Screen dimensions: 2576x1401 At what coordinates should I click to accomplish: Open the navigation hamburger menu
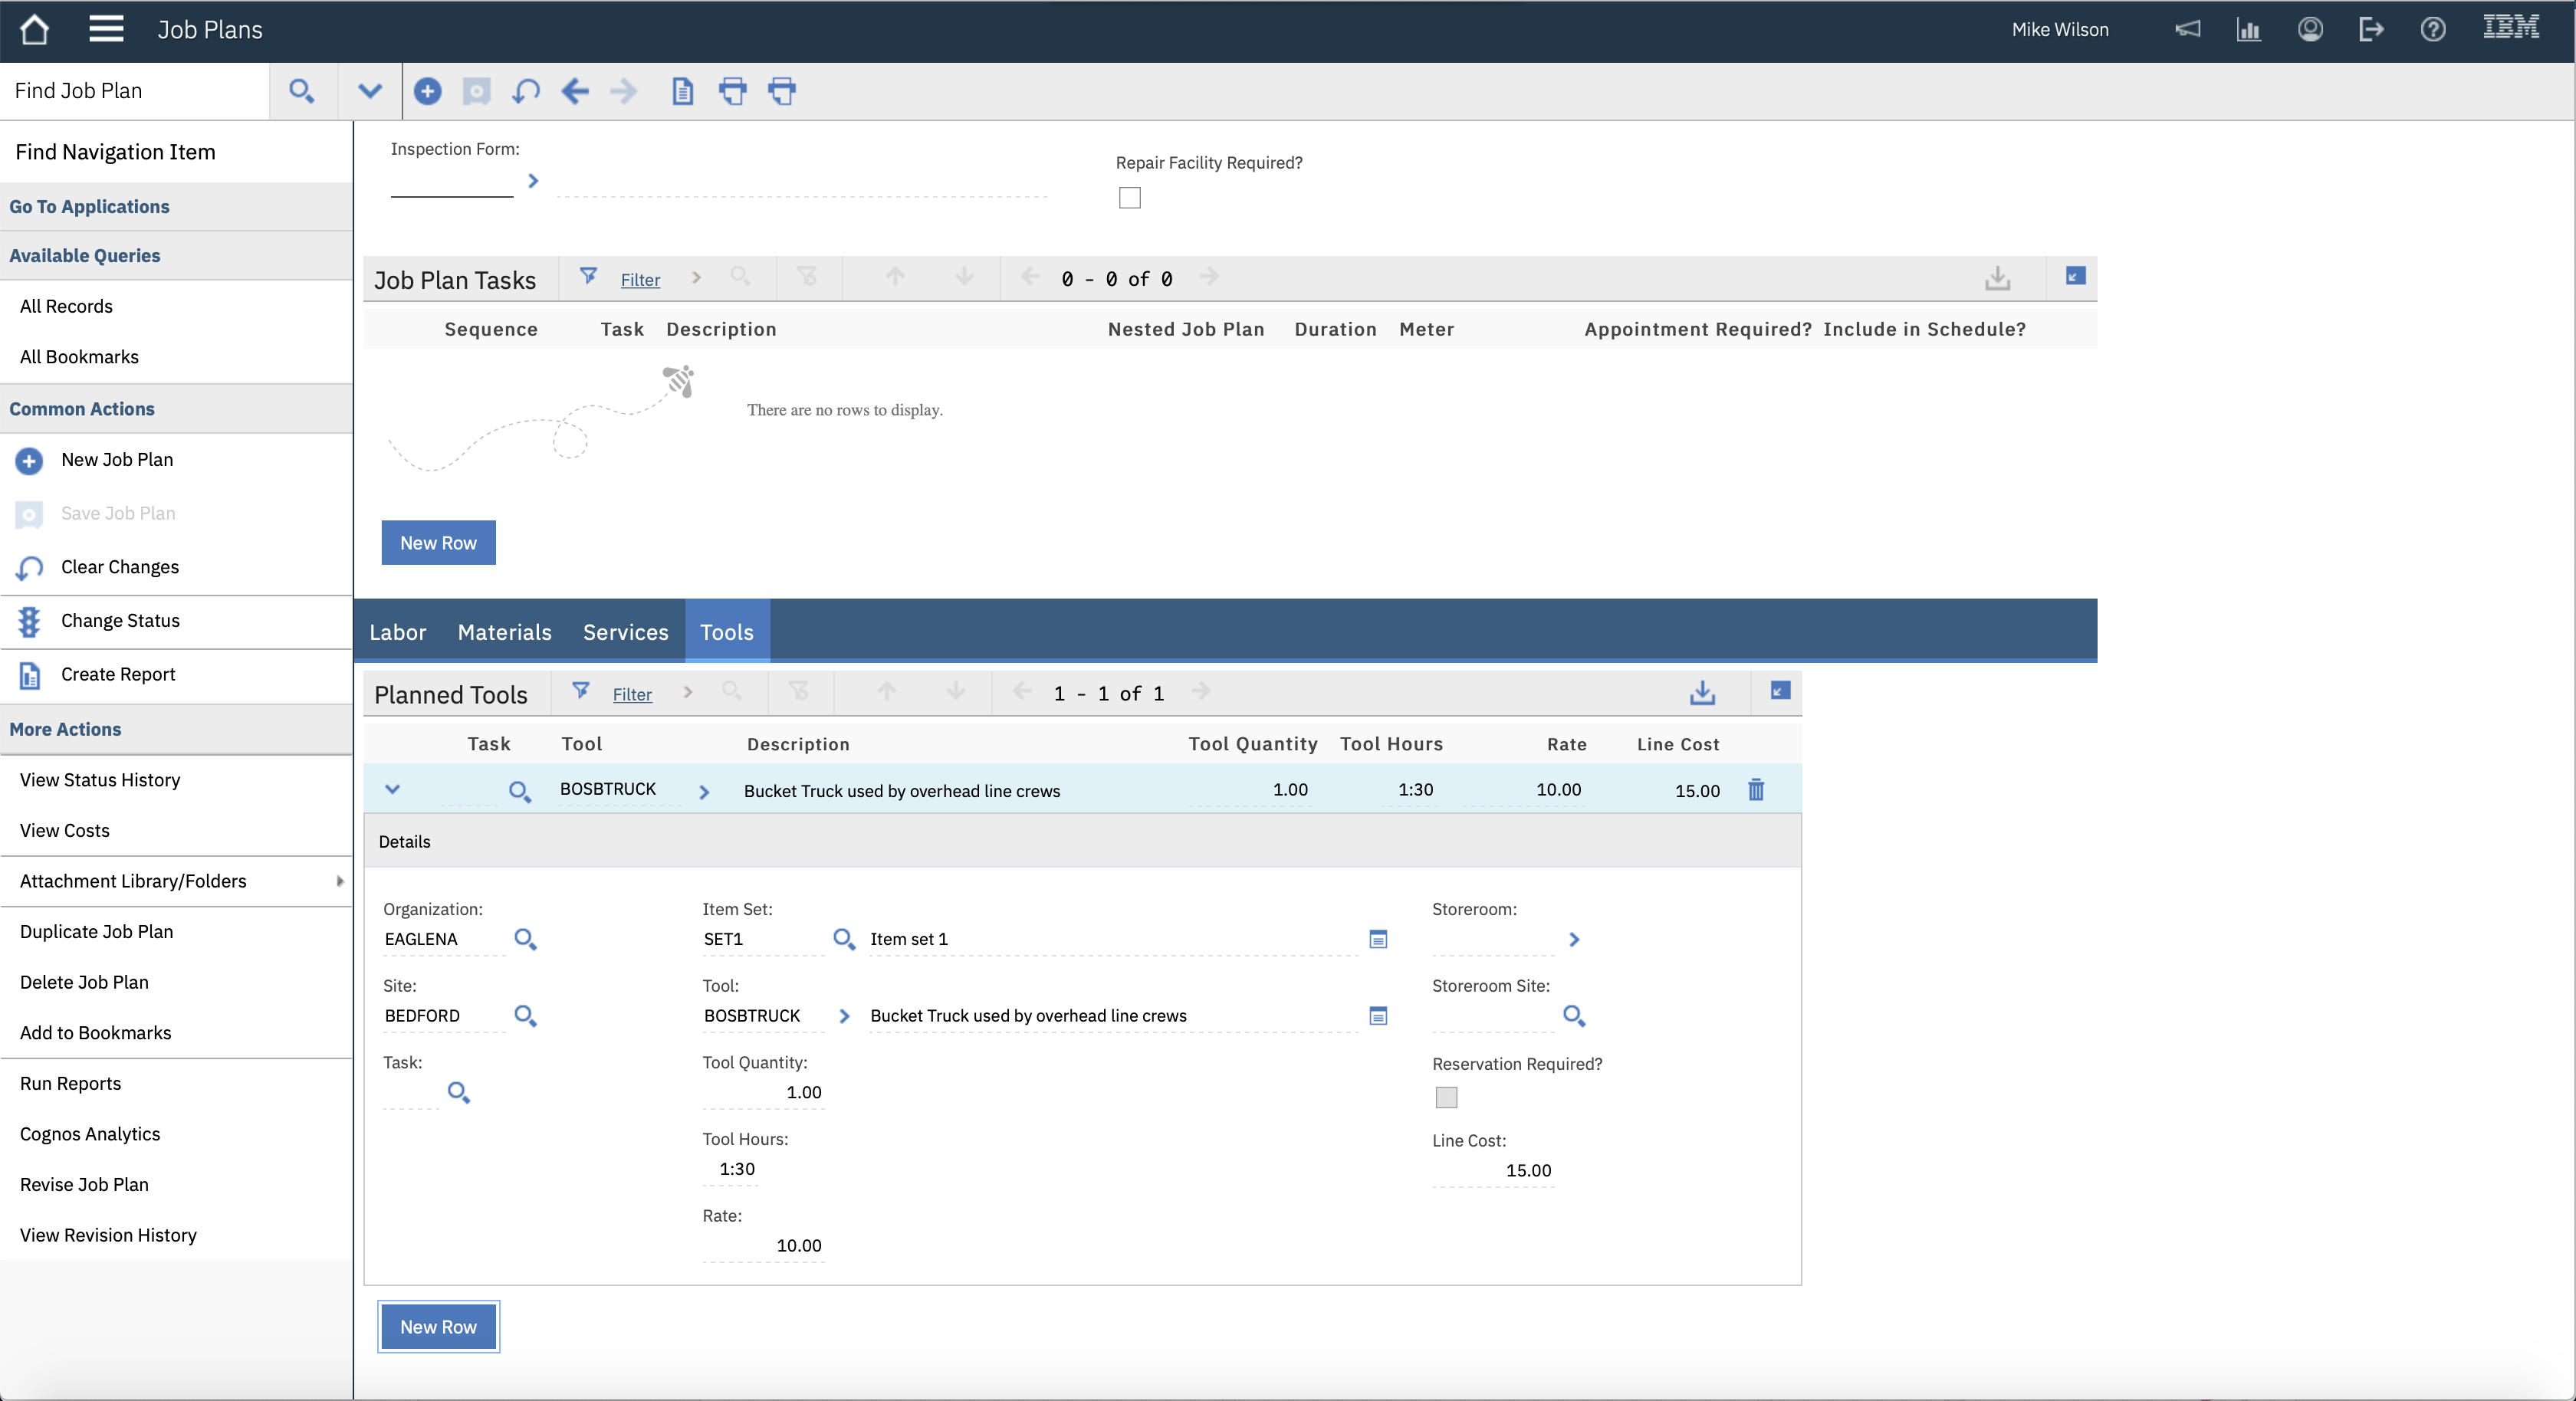click(106, 29)
